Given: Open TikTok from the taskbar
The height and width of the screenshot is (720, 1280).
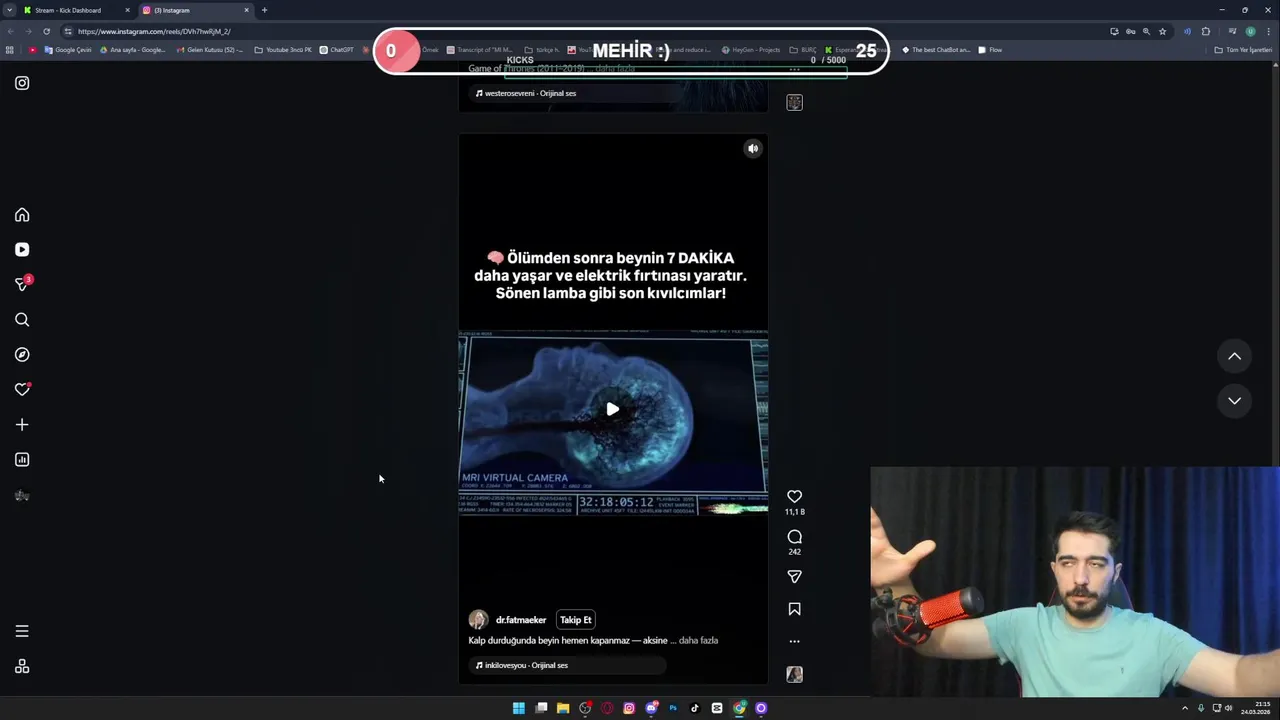Looking at the screenshot, I should pos(695,708).
